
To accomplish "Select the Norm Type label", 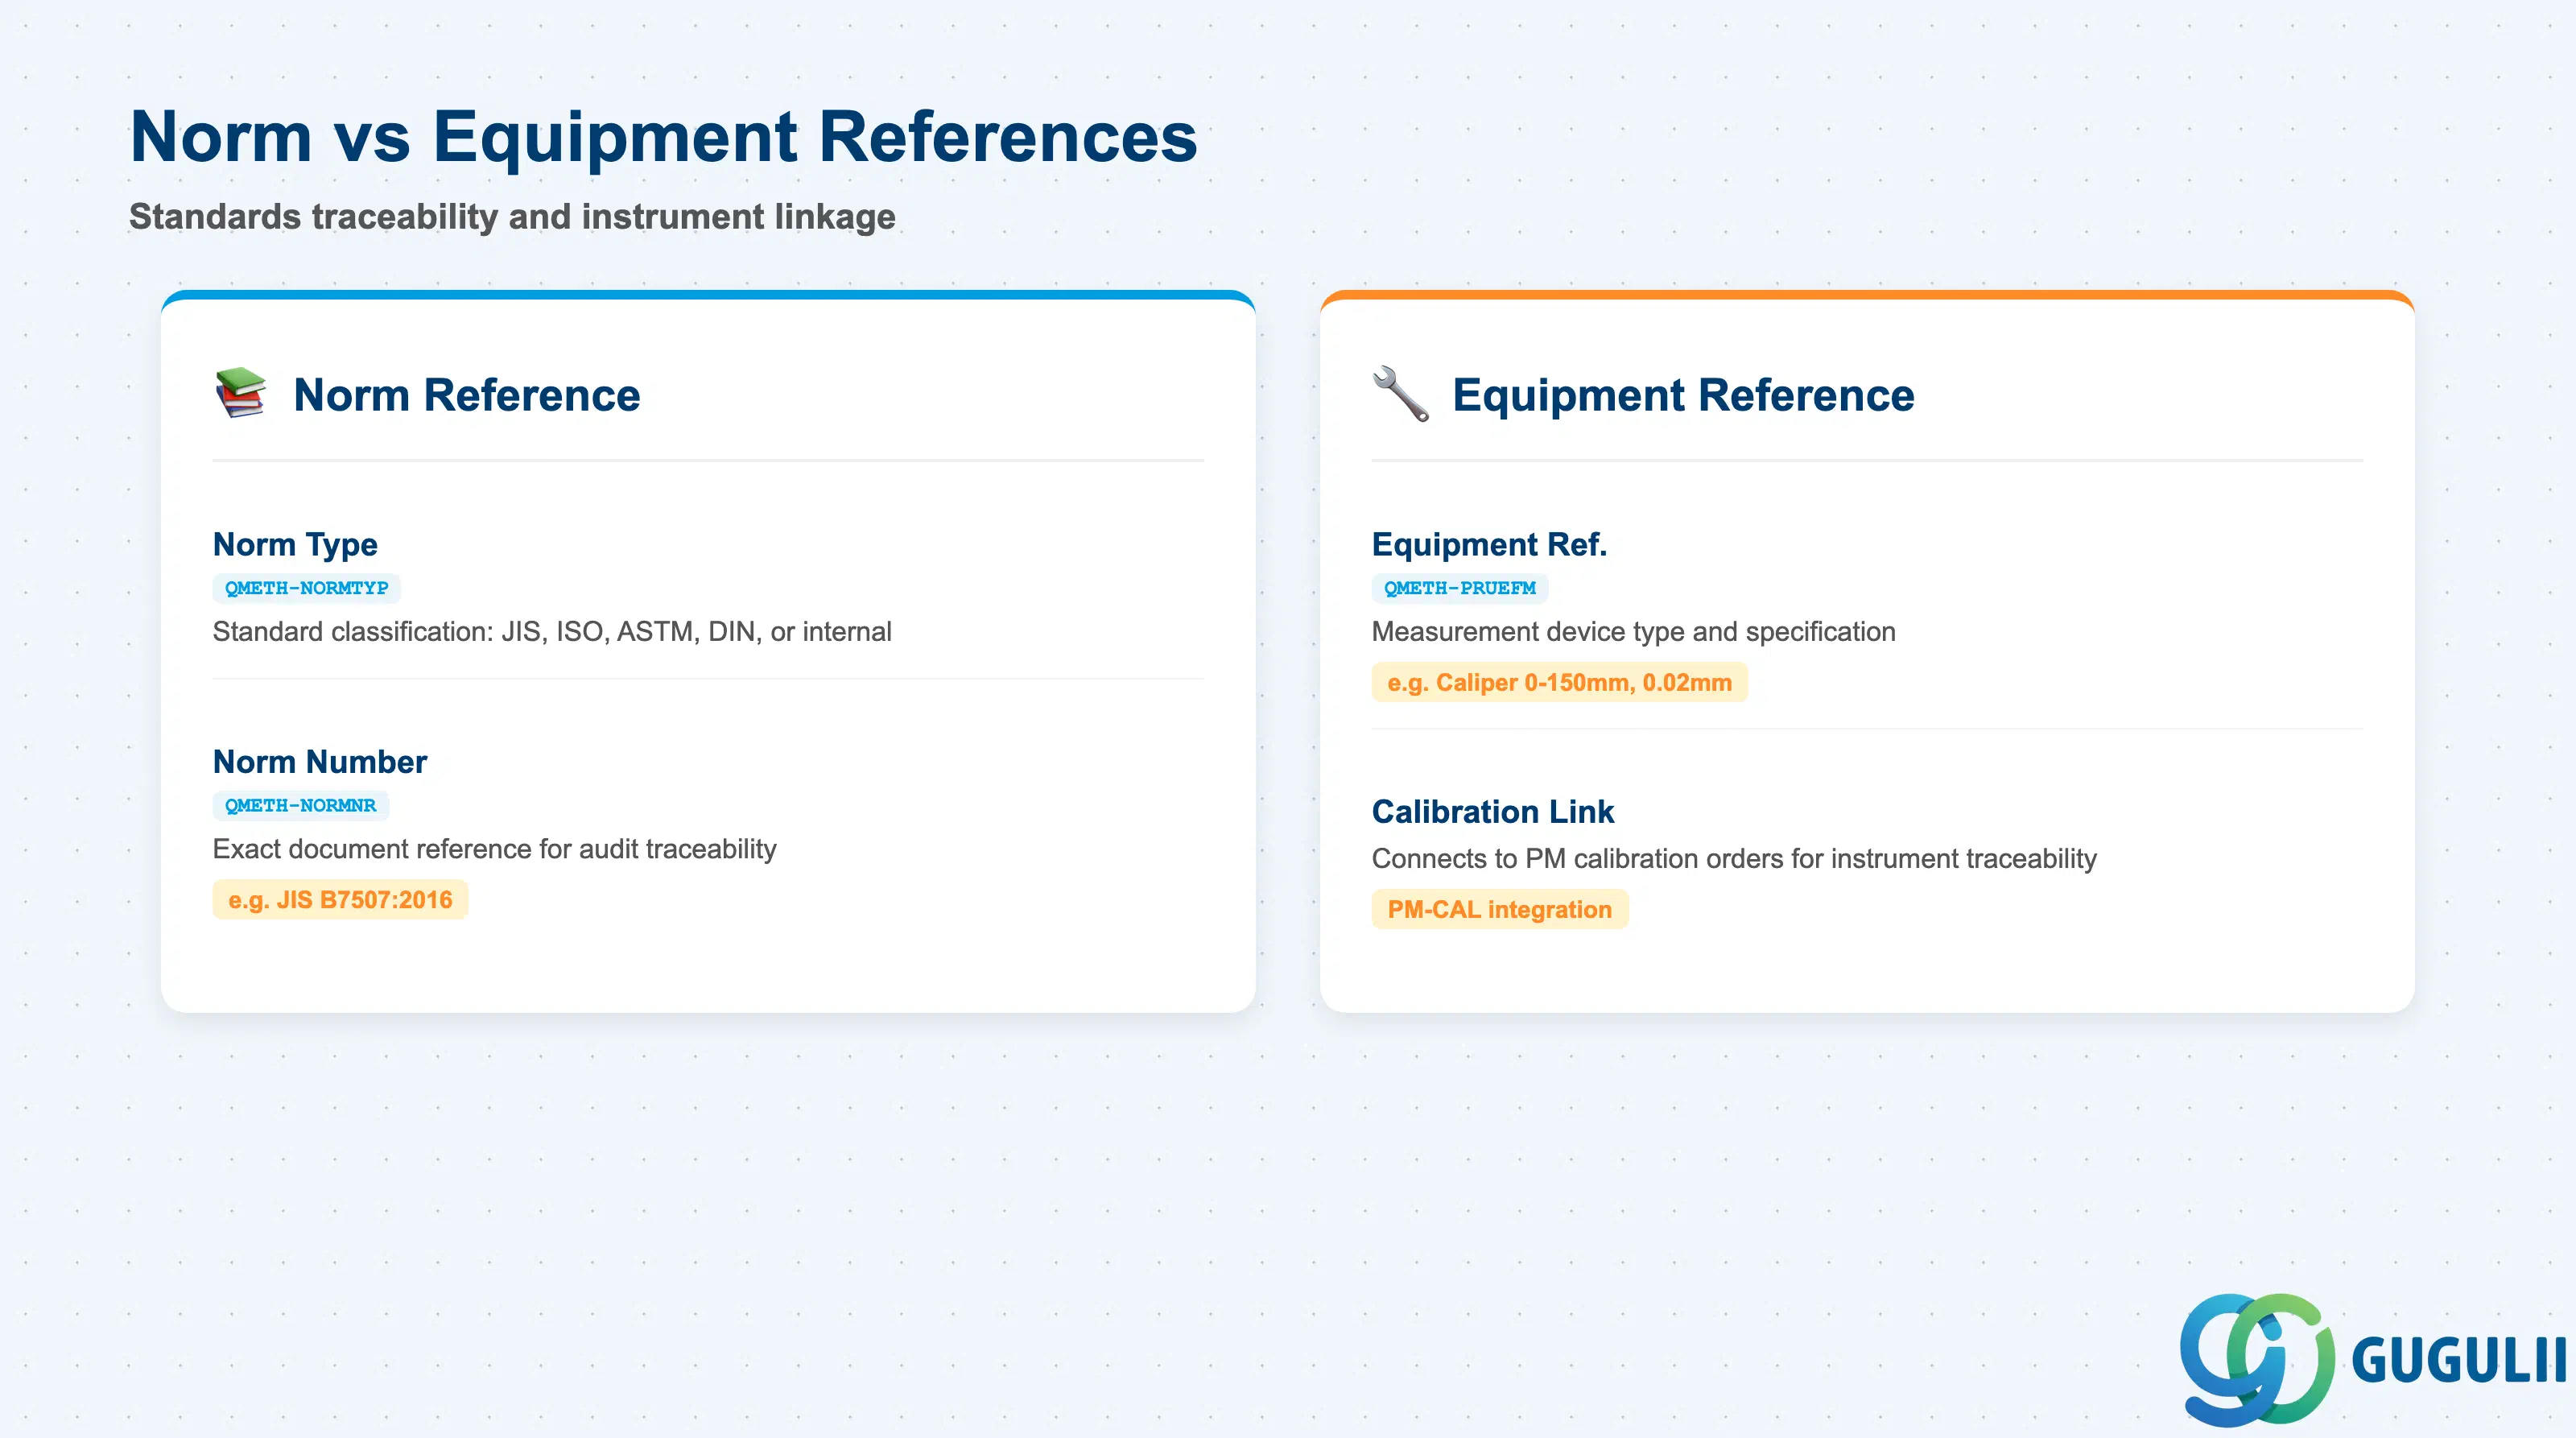I will pyautogui.click(x=295, y=544).
